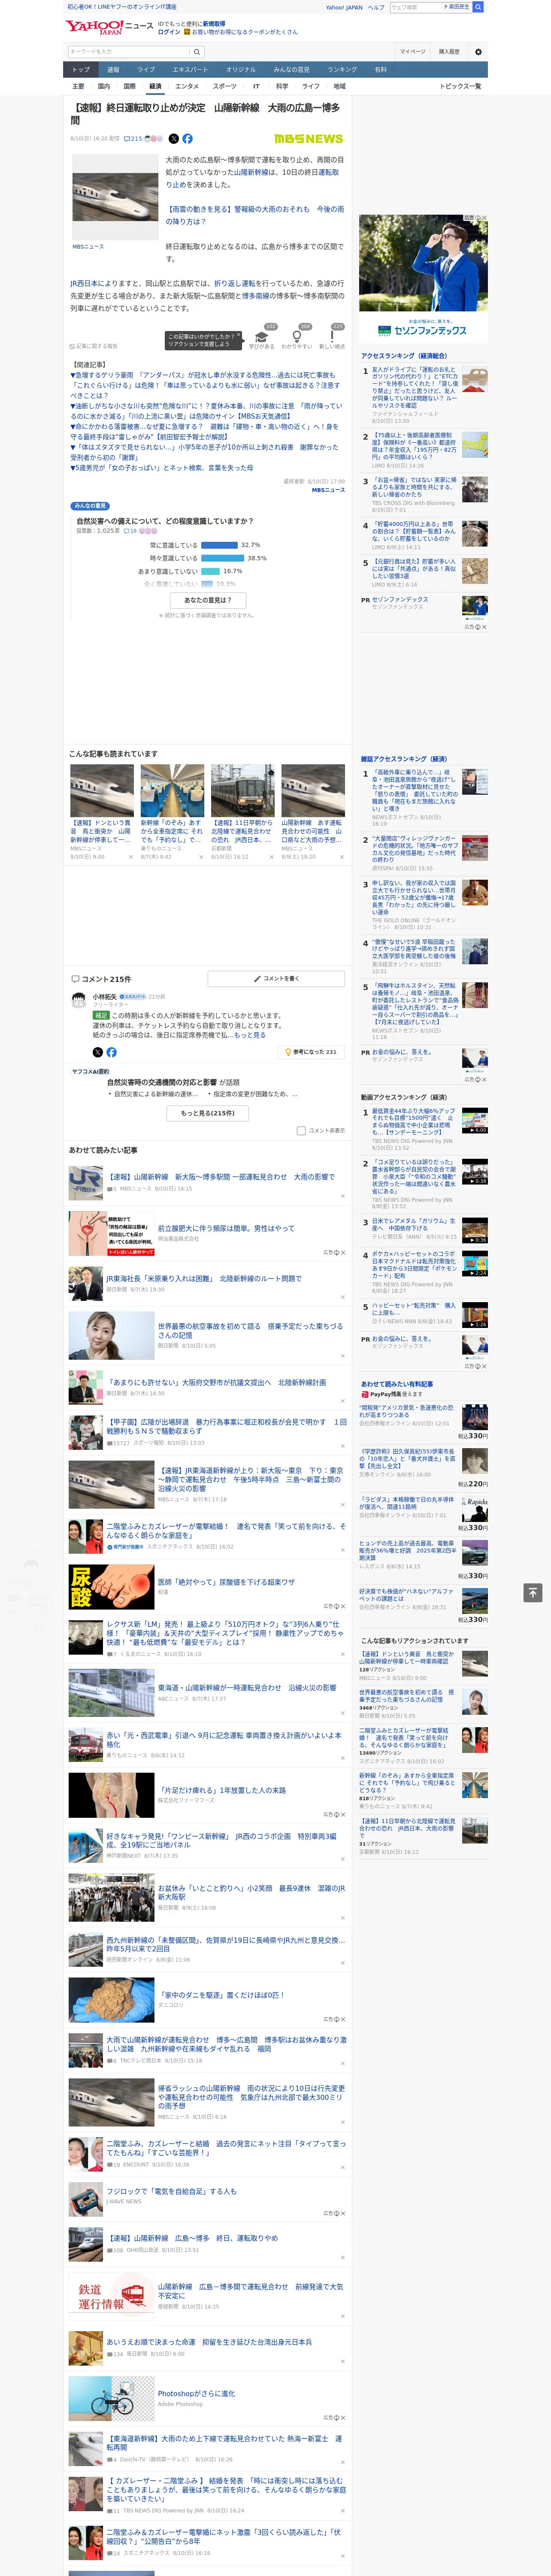Screen dimensions: 551x2576
Task: Open the 国内 category
Action: tap(103, 87)
